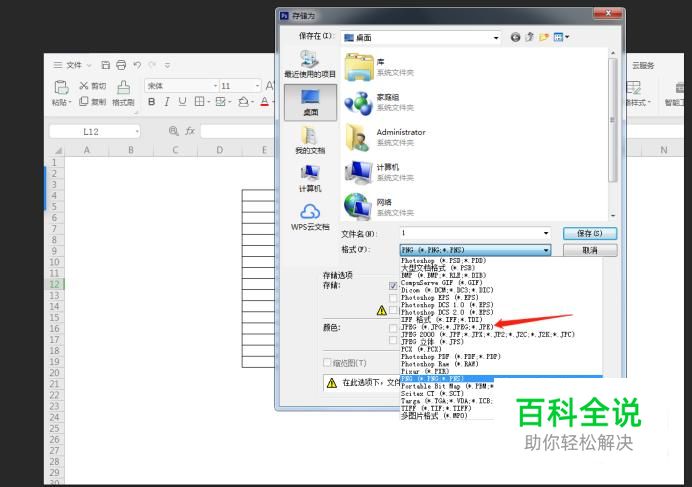Viewport: 692px width, 487px height.
Task: Click the WPS undo arrow
Action: coord(137,65)
